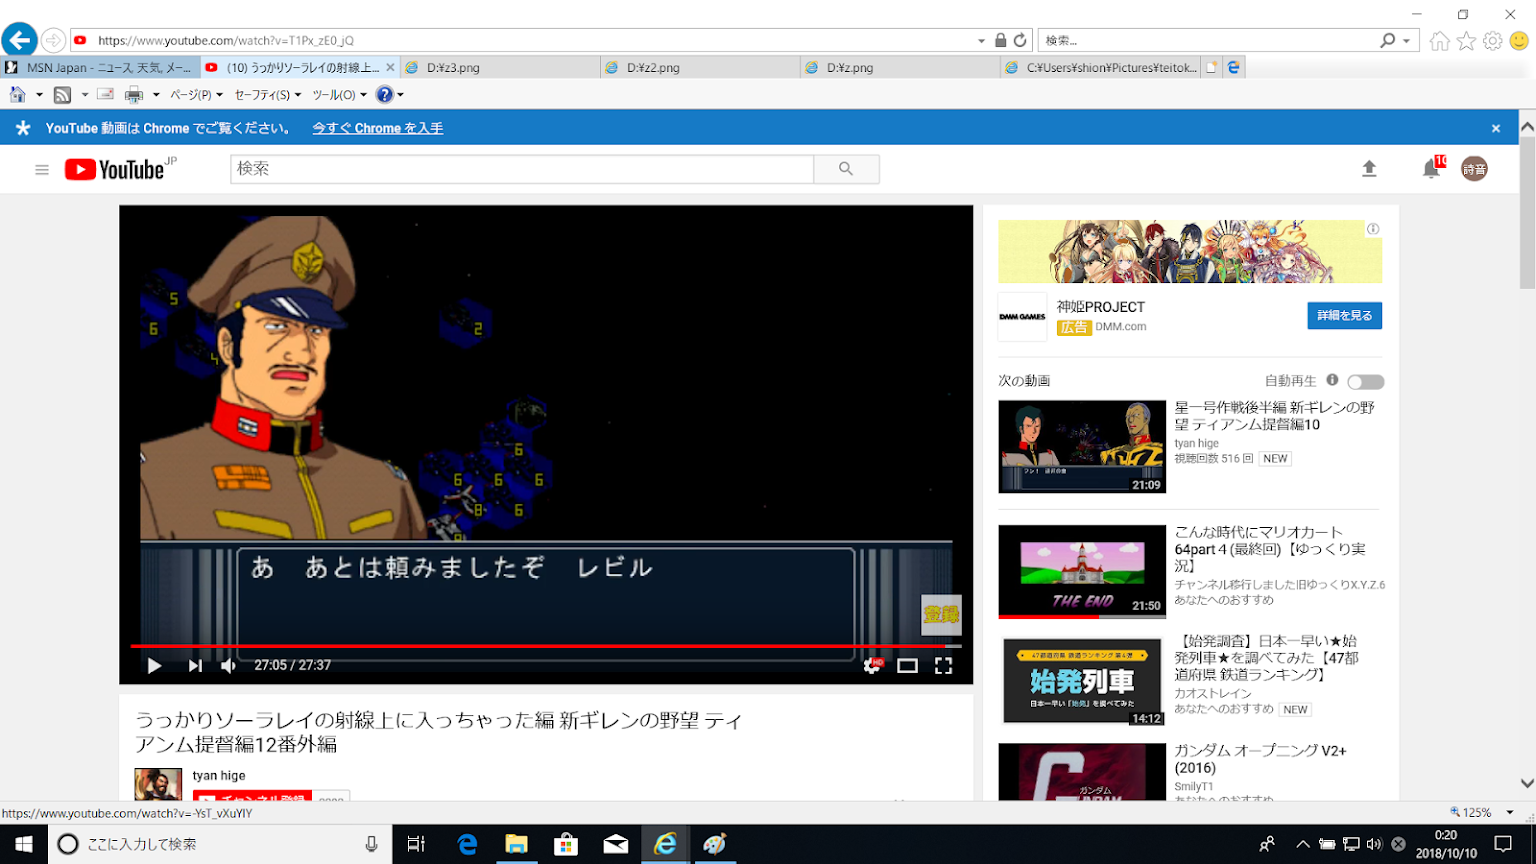
Task: Open the ツール(O) menu
Action: click(x=339, y=95)
